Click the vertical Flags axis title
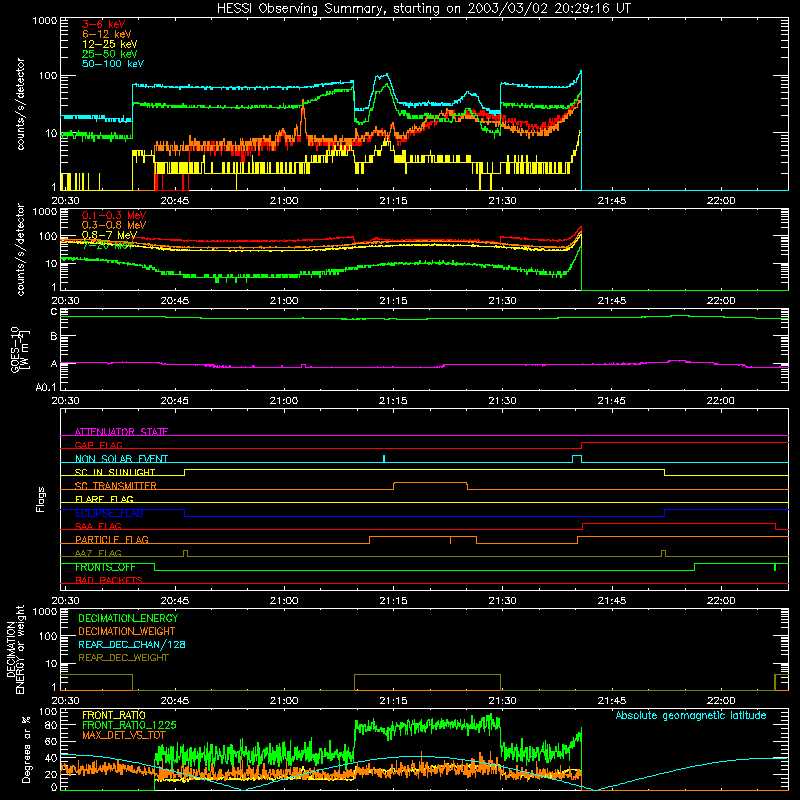 [41, 500]
